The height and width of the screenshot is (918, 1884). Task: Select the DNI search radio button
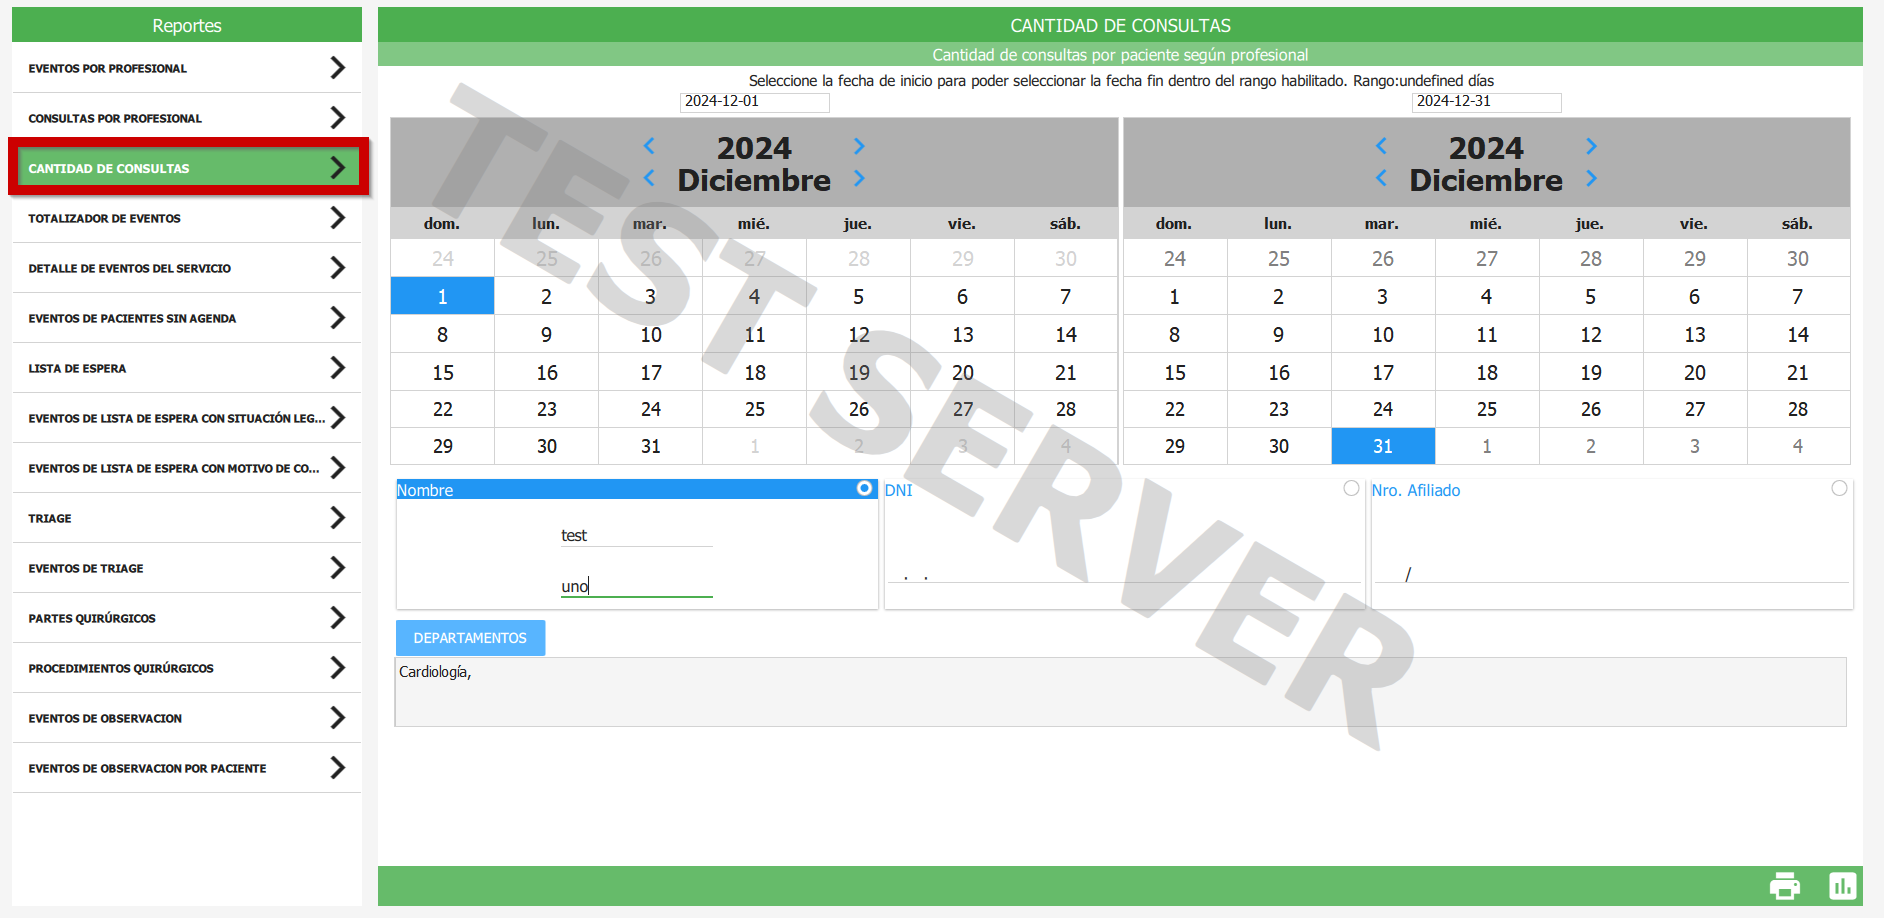point(1351,488)
